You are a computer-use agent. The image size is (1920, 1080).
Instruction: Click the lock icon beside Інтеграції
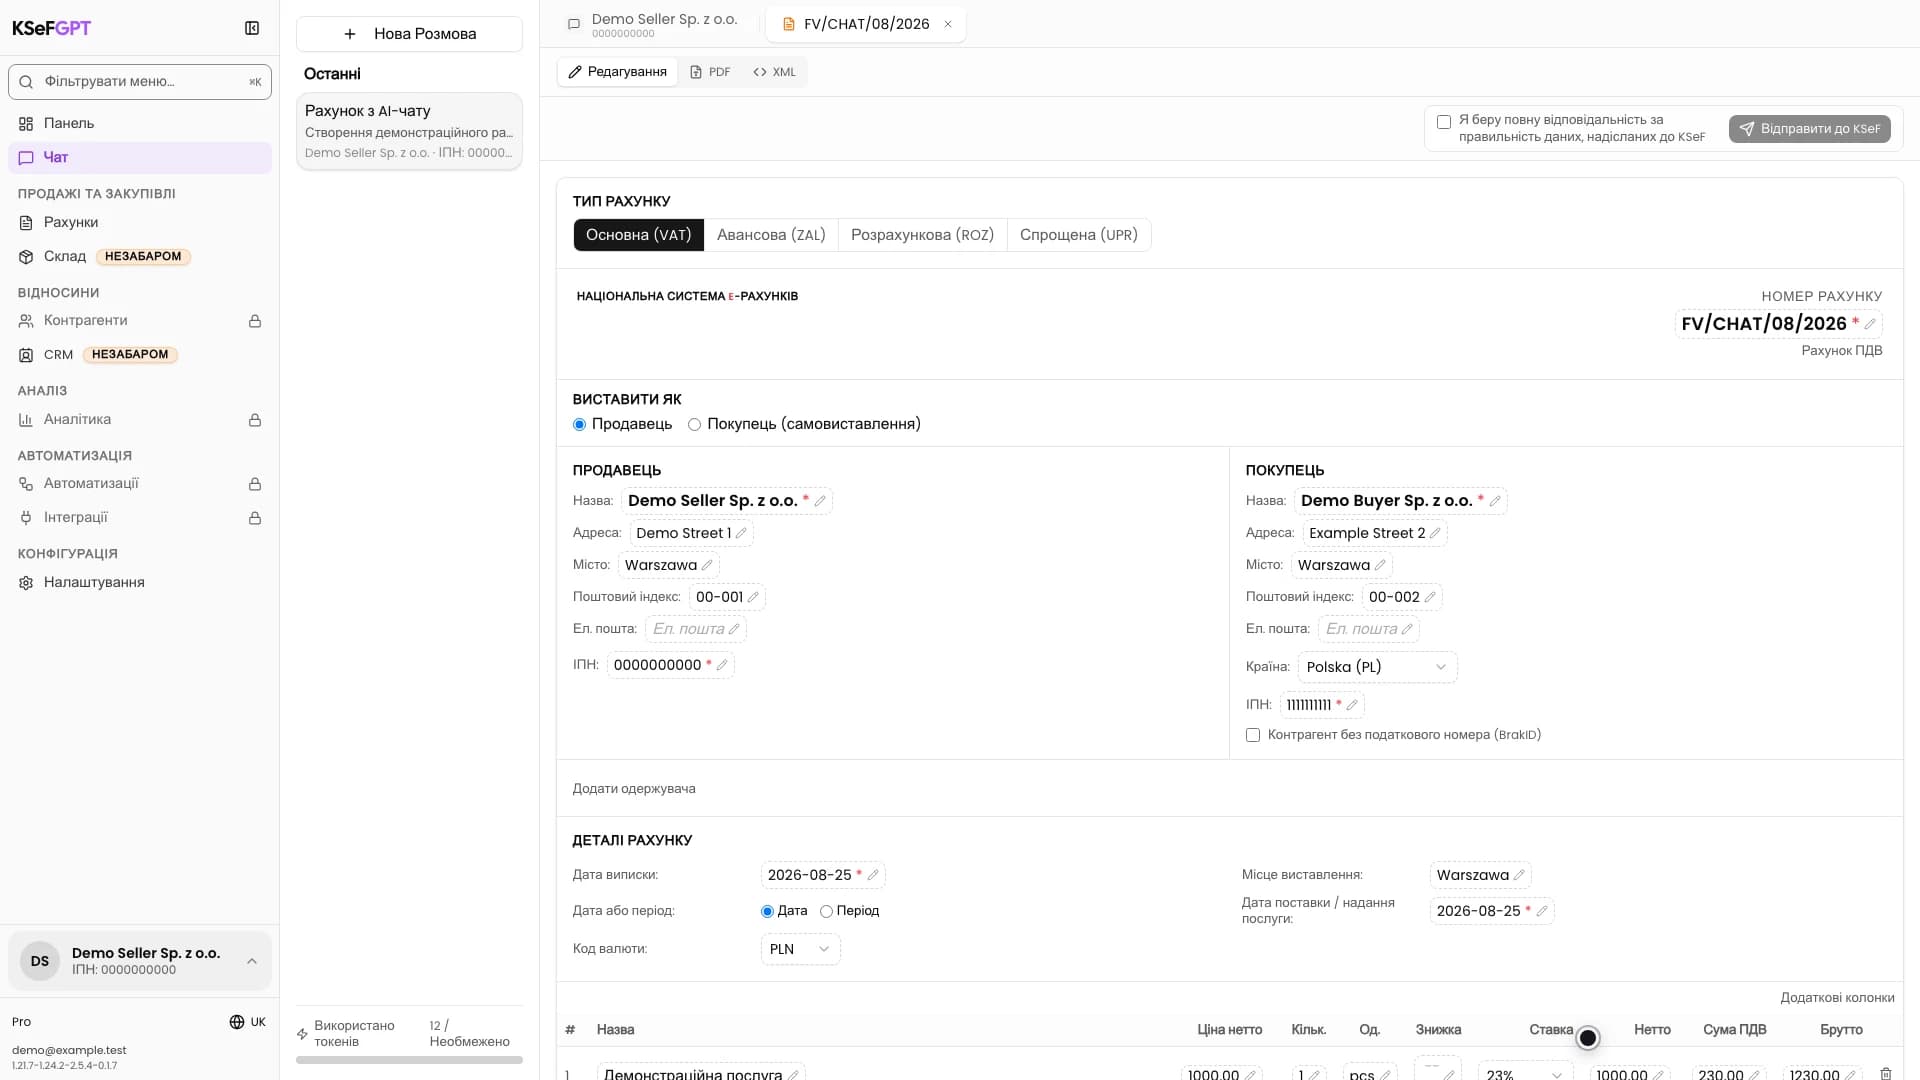255,518
